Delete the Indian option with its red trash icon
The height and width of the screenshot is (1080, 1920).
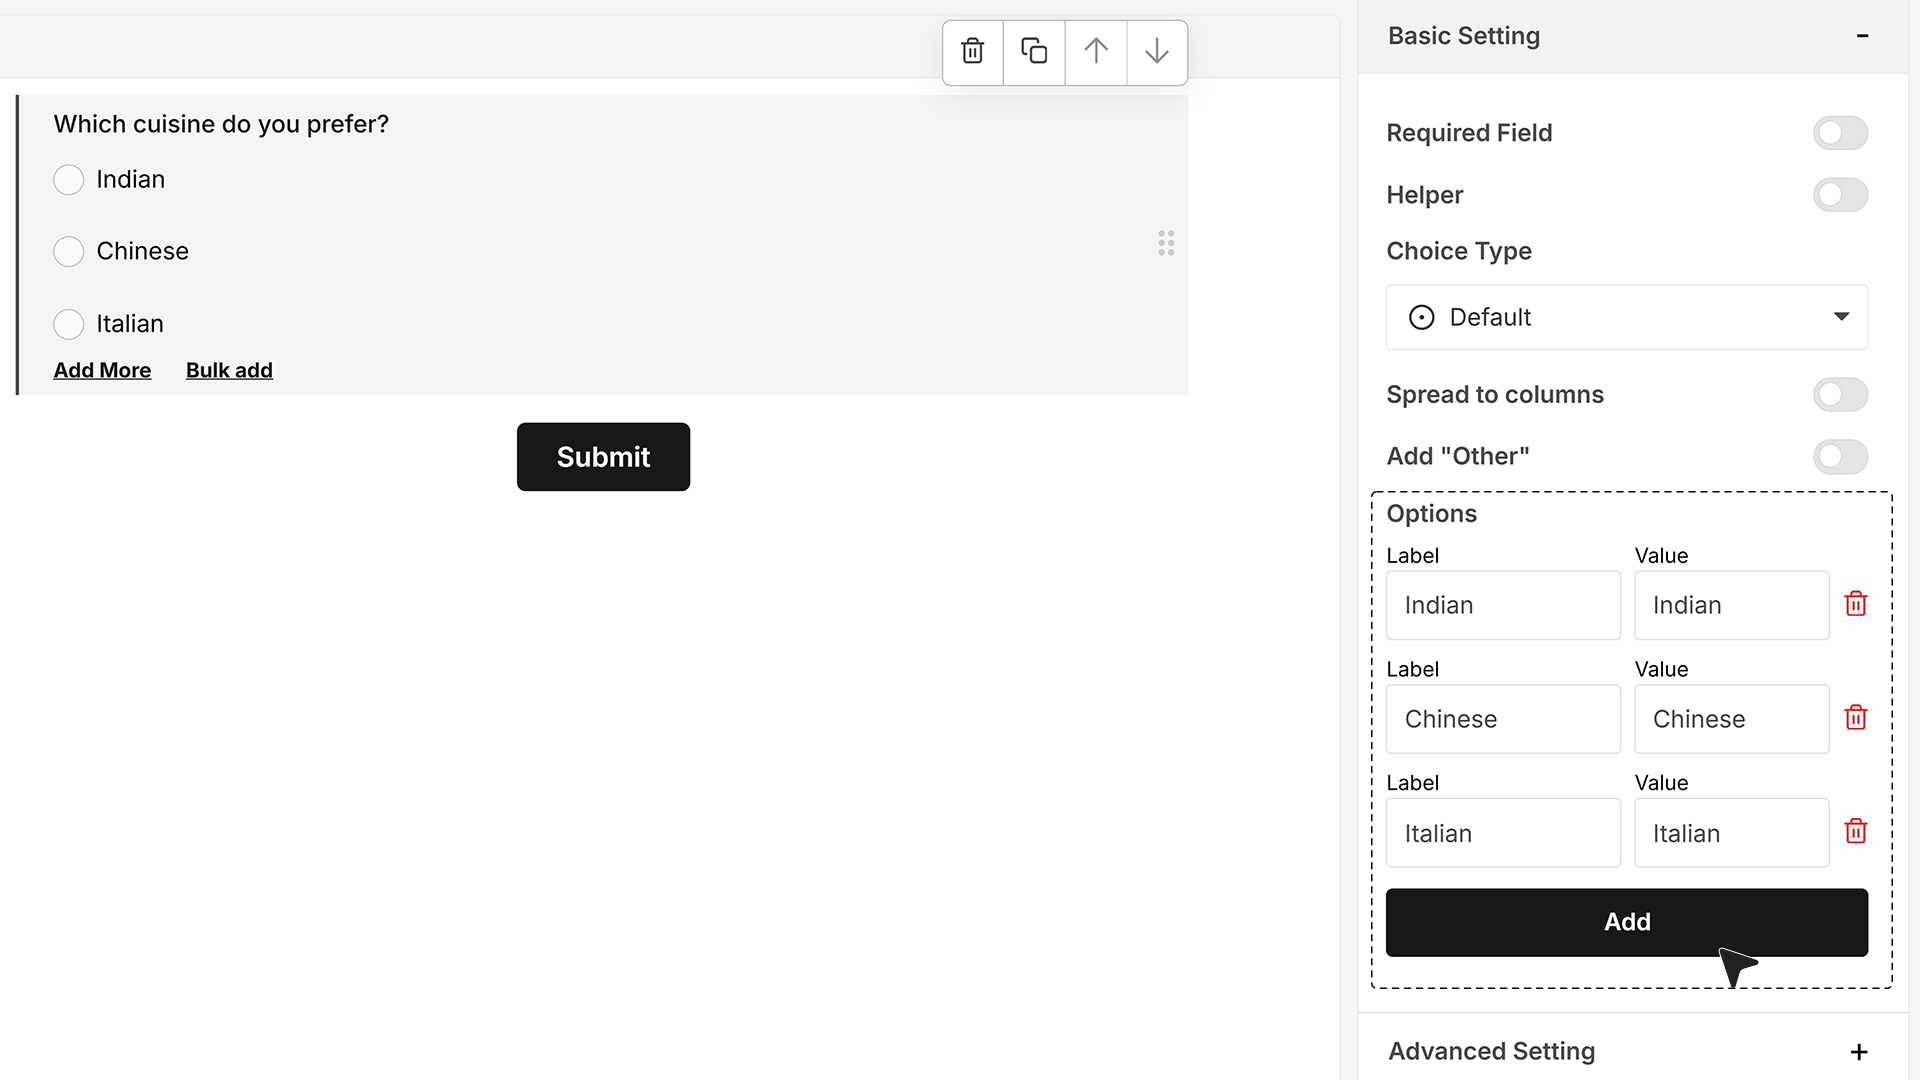pyautogui.click(x=1856, y=604)
